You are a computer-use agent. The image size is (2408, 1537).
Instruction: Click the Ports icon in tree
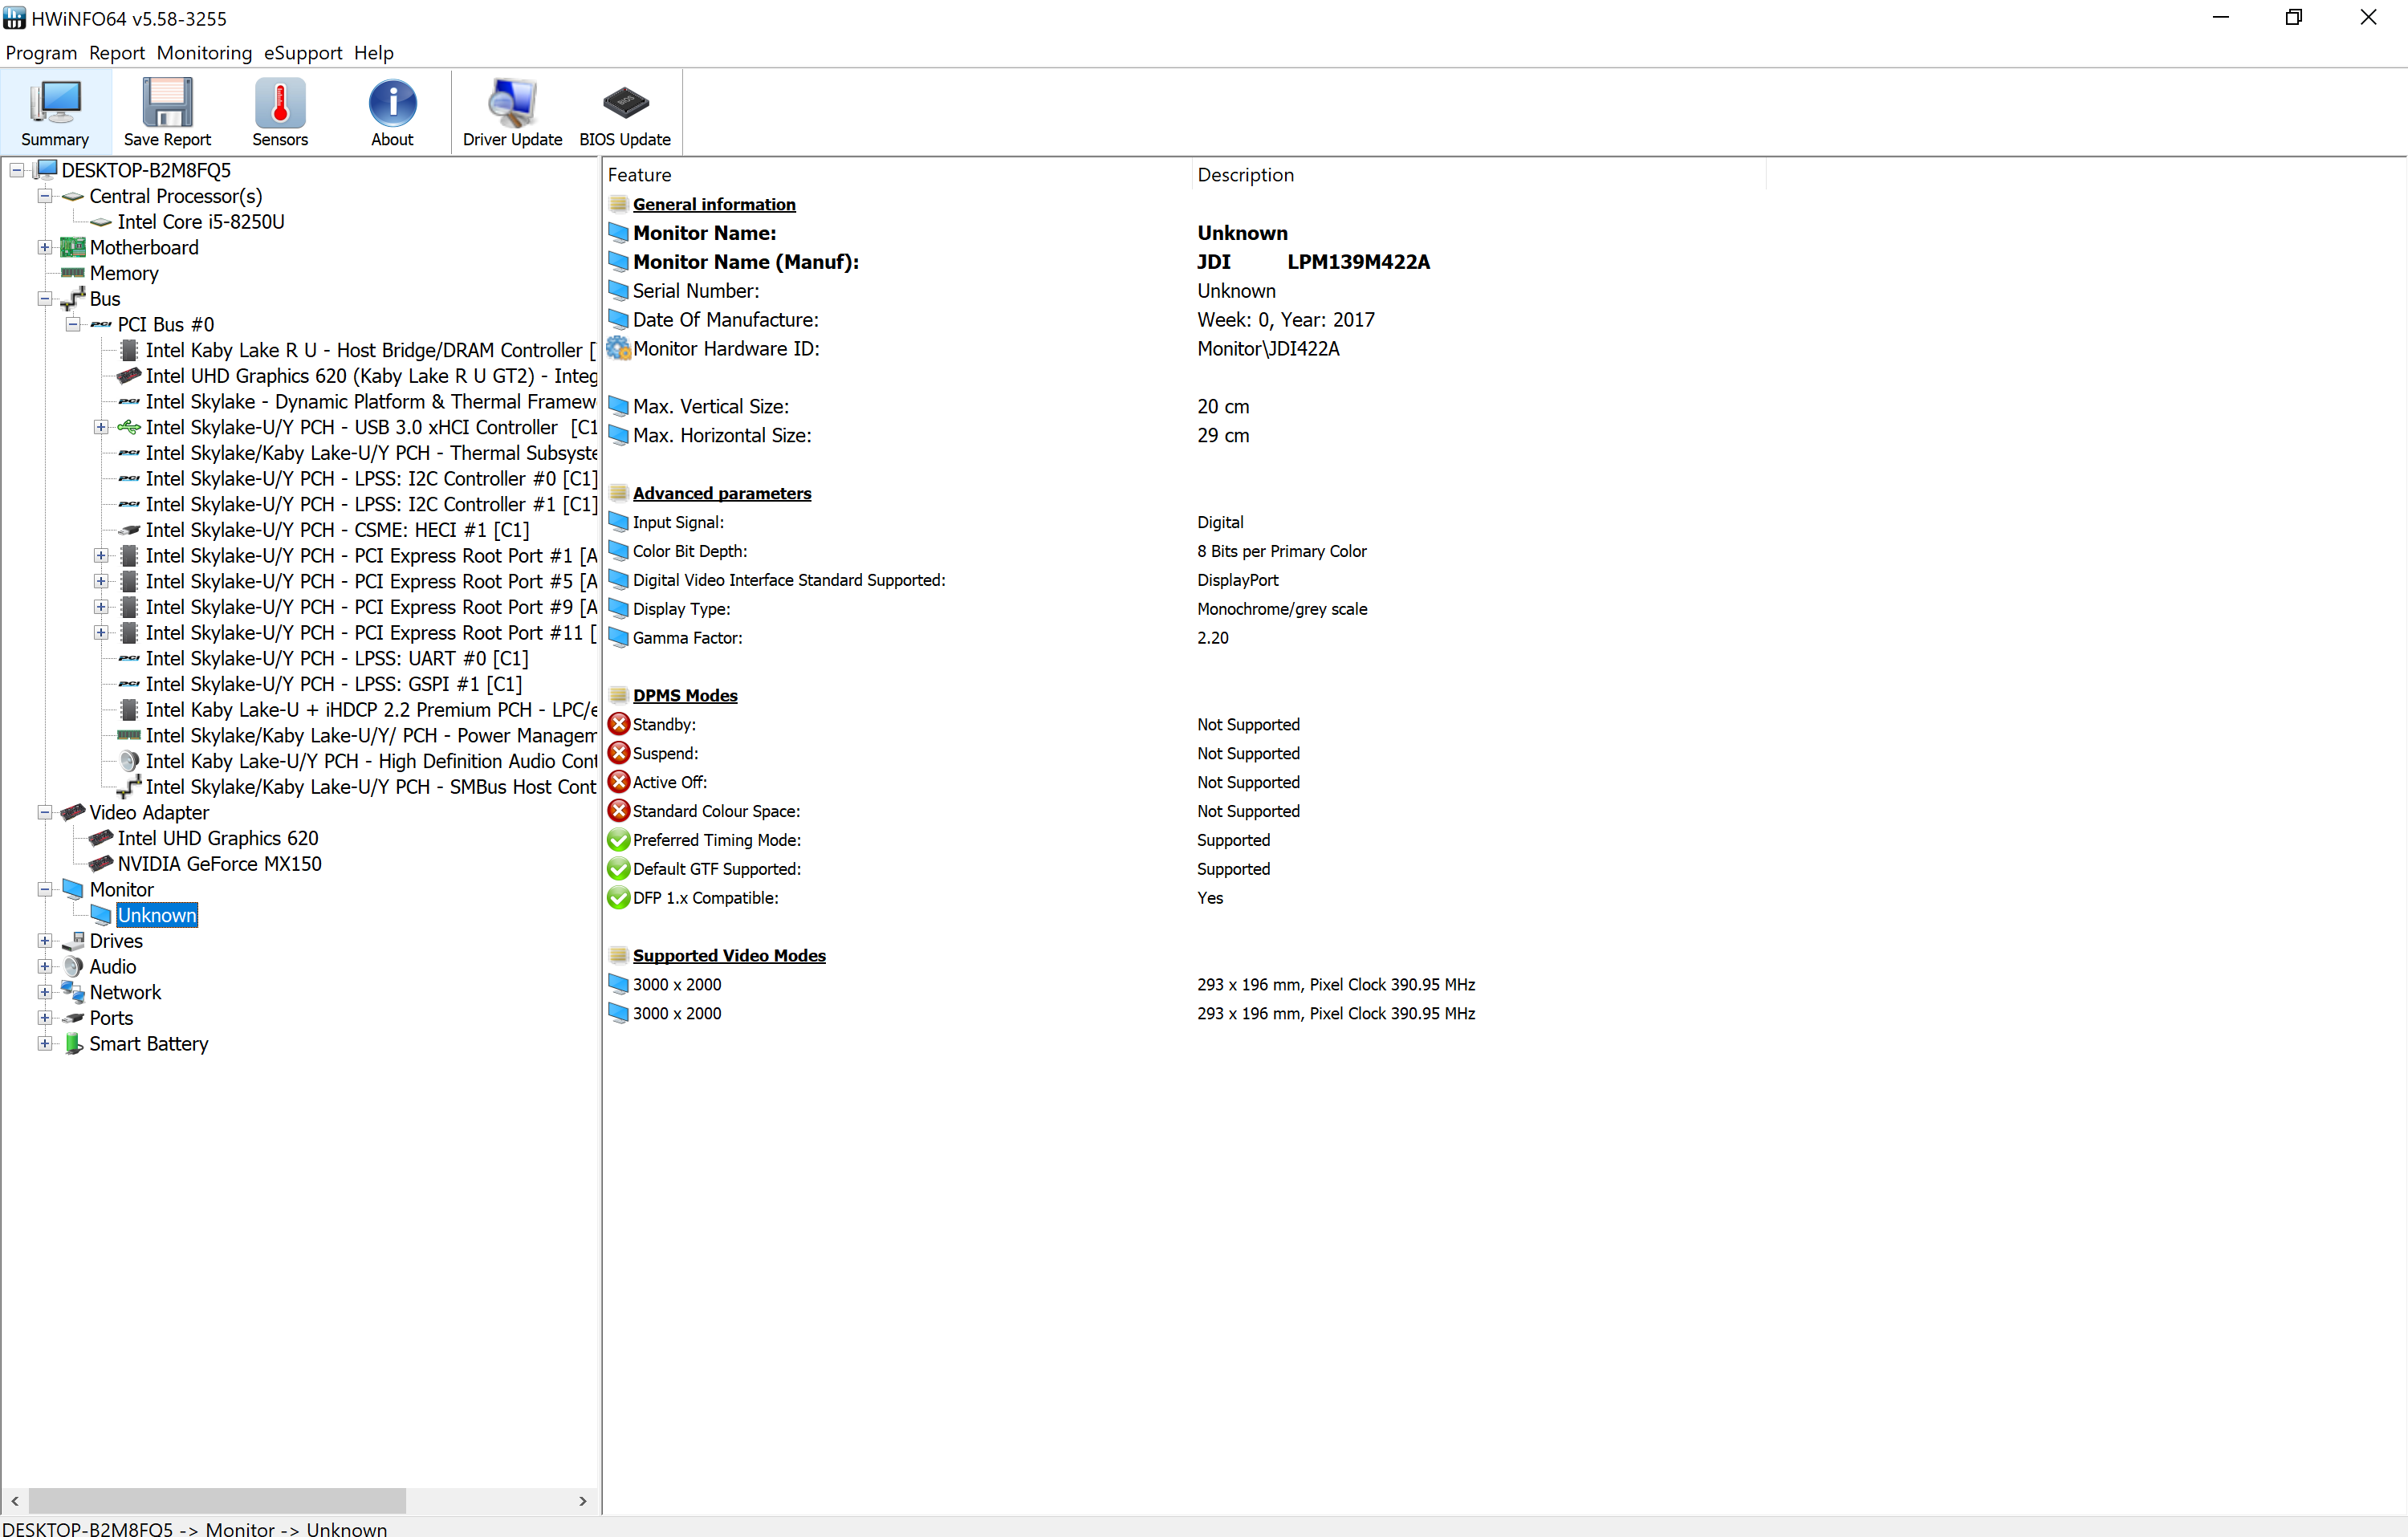tap(73, 1018)
